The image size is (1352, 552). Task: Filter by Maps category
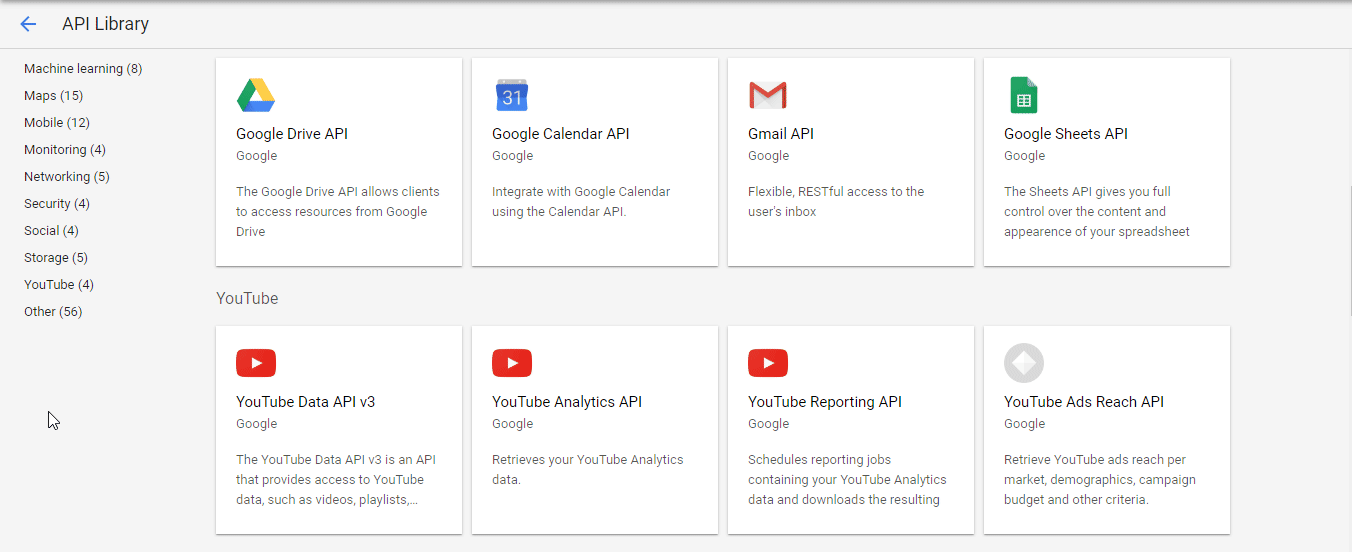53,96
